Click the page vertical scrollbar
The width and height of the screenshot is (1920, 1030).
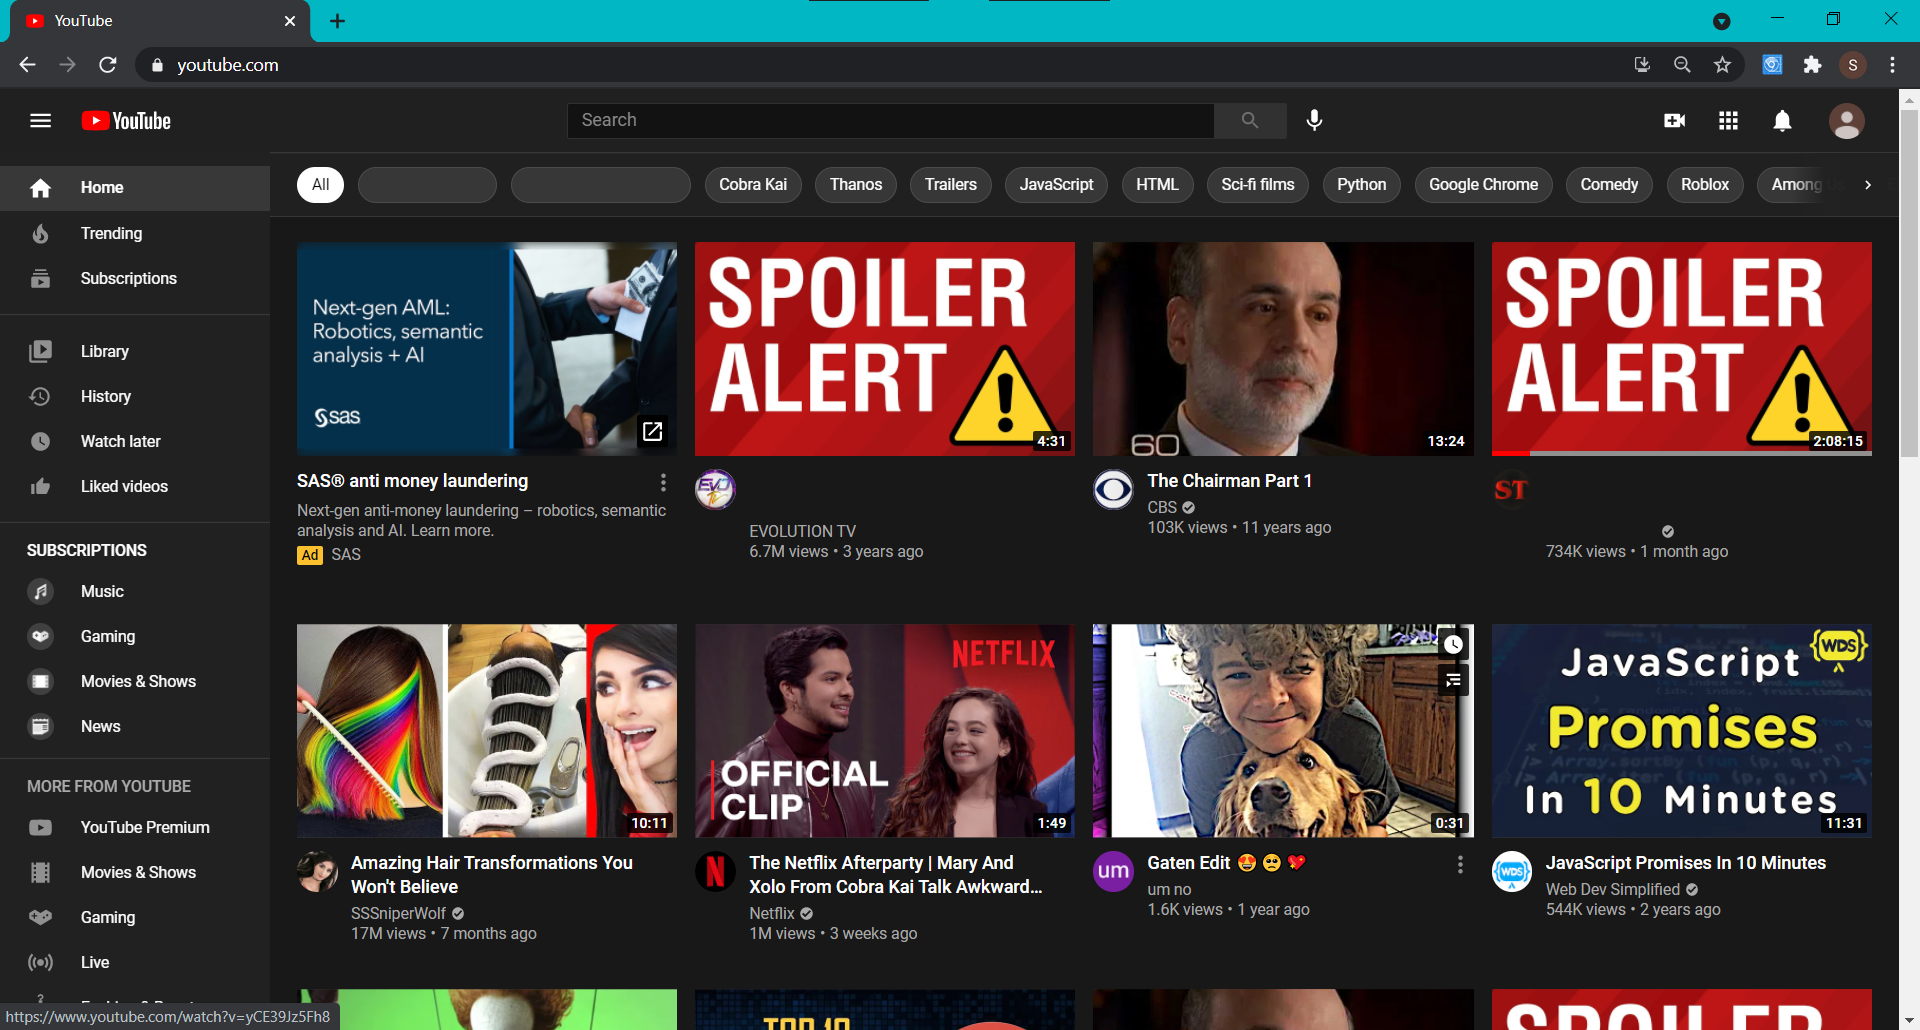(x=1909, y=558)
